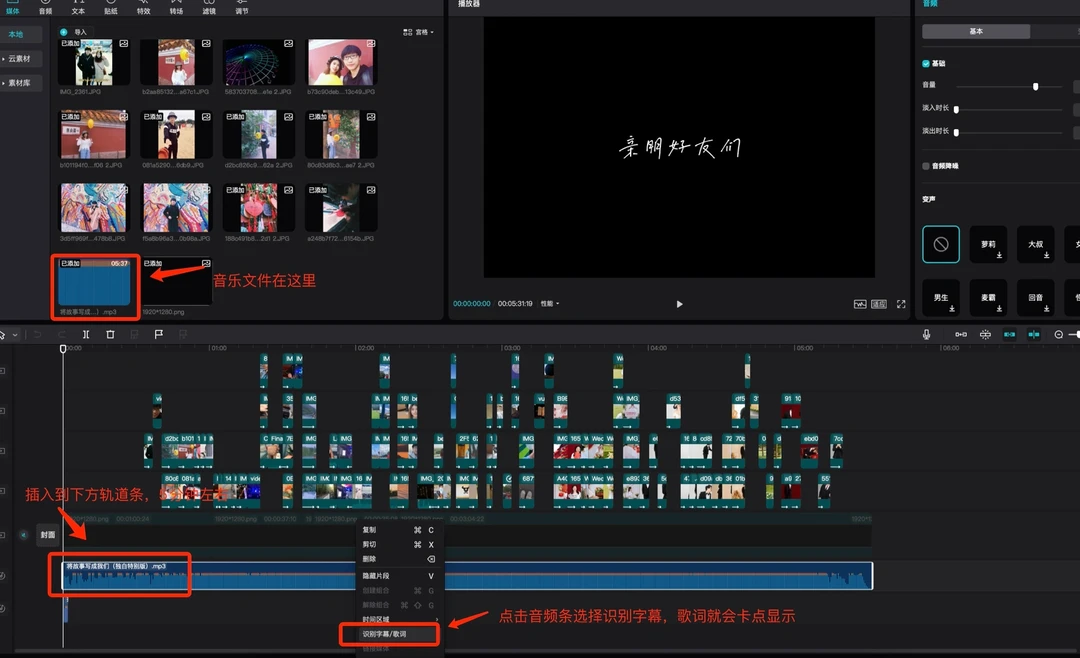The width and height of the screenshot is (1080, 658).
Task: Click the playhead marker at 00:00
Action: pyautogui.click(x=63, y=349)
